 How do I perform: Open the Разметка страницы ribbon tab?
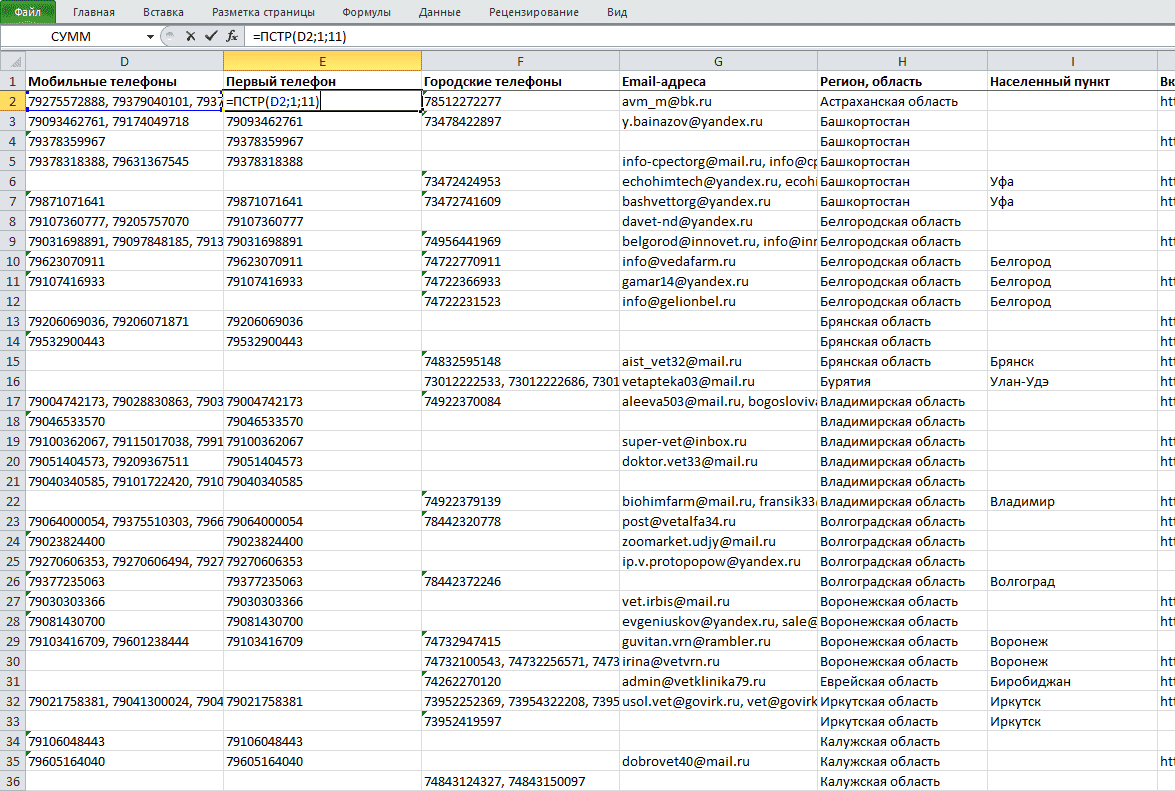coord(263,12)
